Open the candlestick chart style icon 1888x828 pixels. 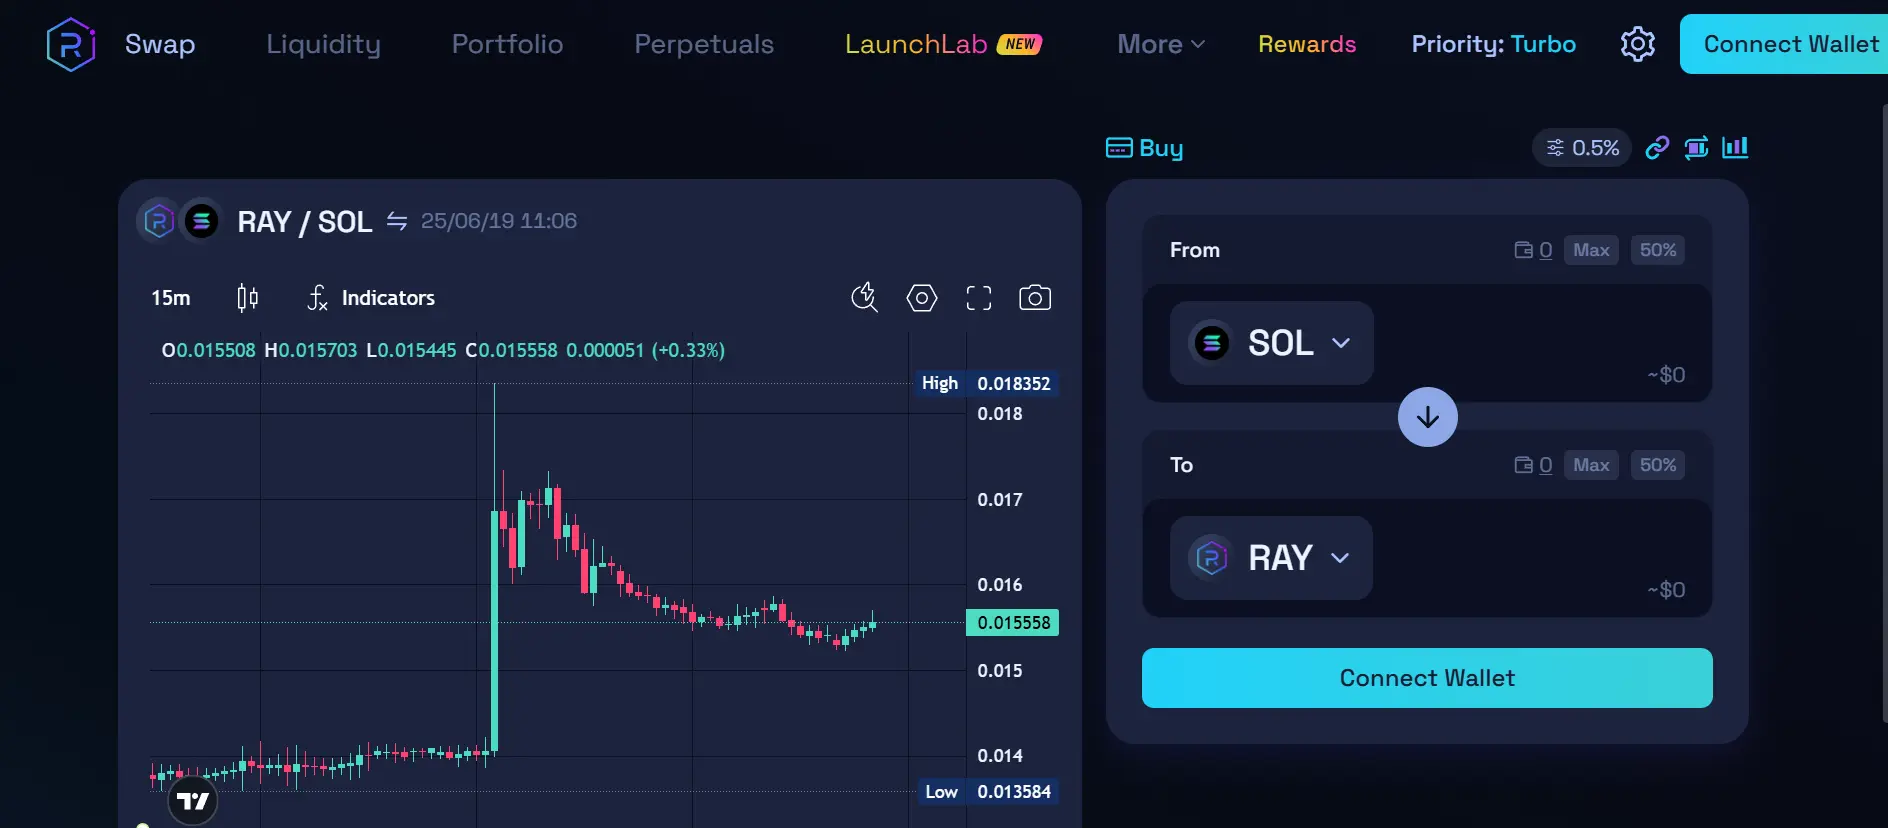tap(247, 298)
